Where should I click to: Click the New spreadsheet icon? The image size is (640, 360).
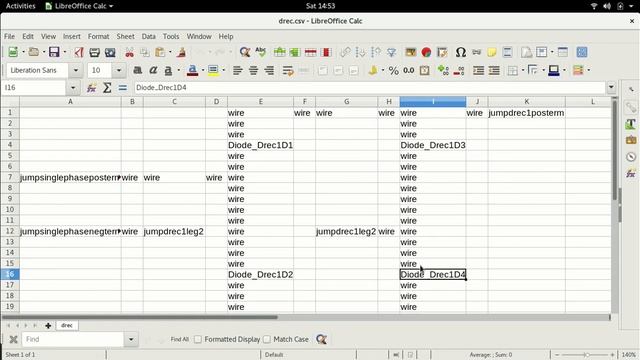(13, 52)
